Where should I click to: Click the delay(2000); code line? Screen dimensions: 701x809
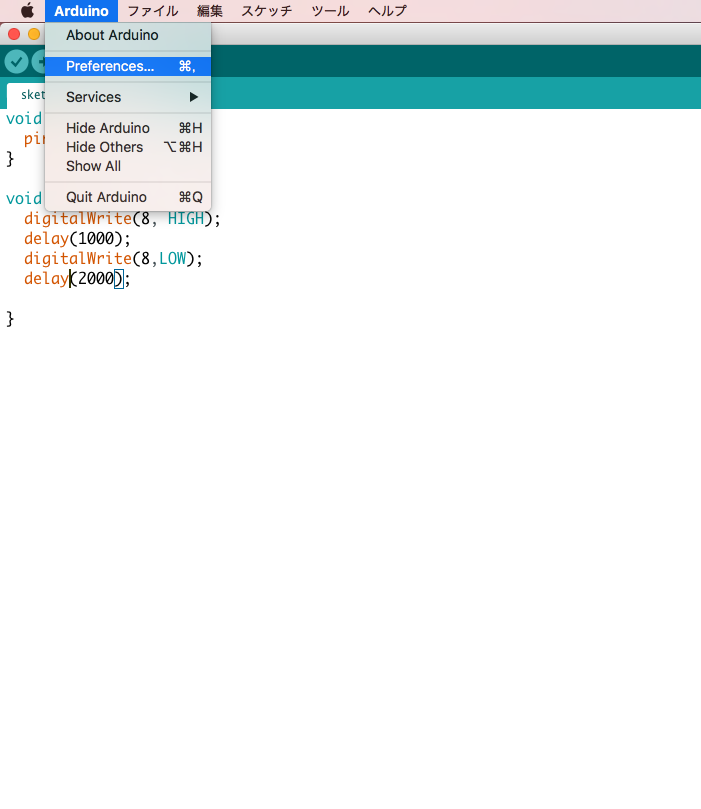[x=77, y=279]
